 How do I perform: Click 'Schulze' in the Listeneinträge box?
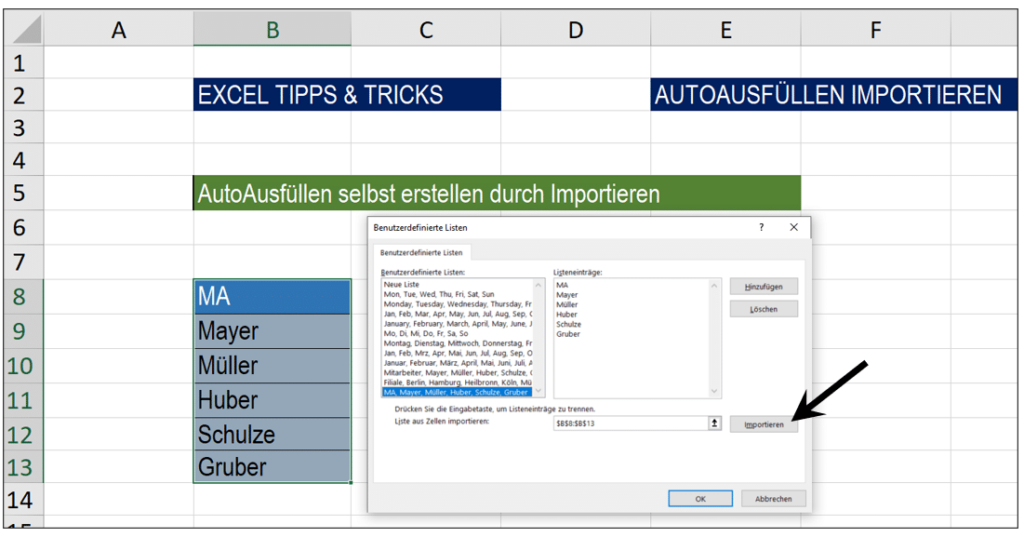pyautogui.click(x=569, y=324)
